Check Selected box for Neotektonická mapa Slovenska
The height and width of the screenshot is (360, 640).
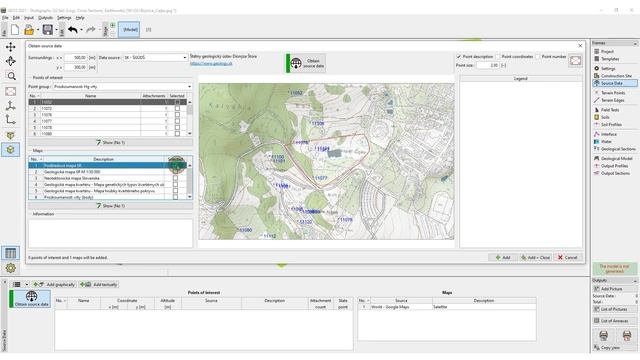[176, 178]
